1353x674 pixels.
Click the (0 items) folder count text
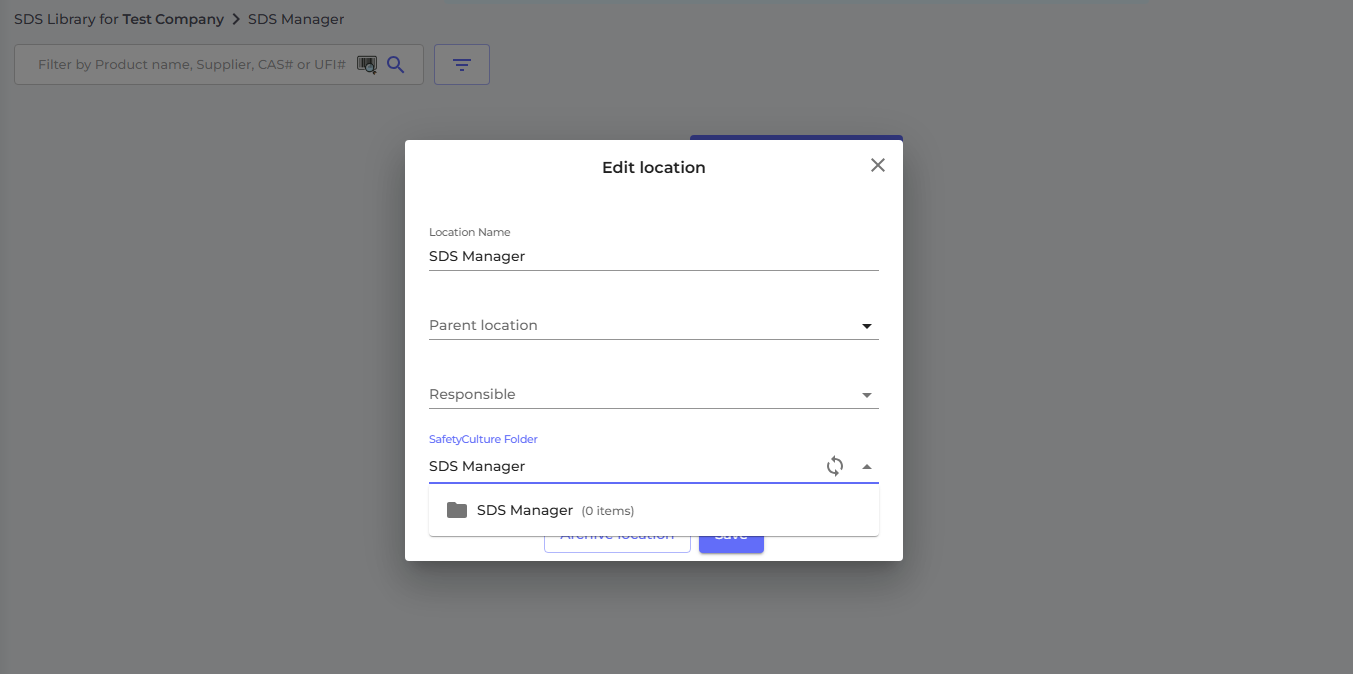[x=608, y=511]
